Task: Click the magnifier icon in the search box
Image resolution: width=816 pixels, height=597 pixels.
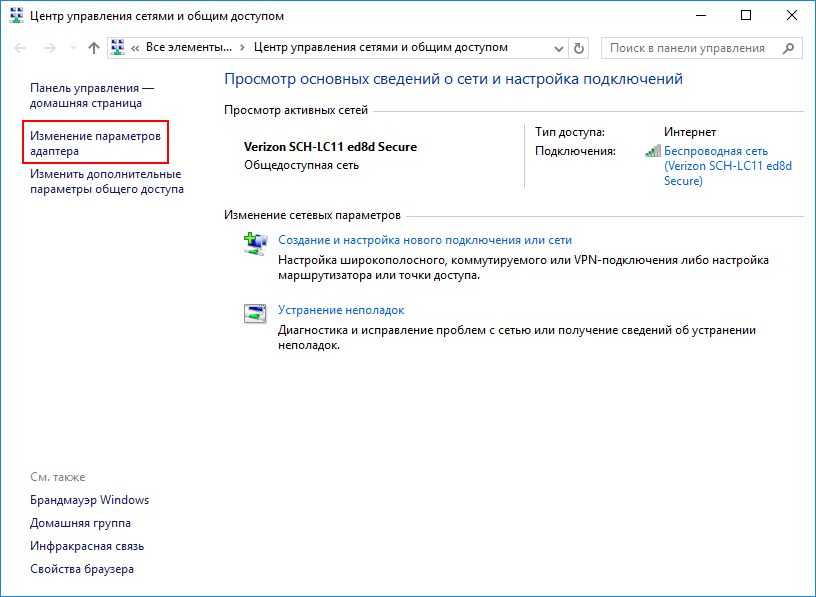Action: point(788,48)
